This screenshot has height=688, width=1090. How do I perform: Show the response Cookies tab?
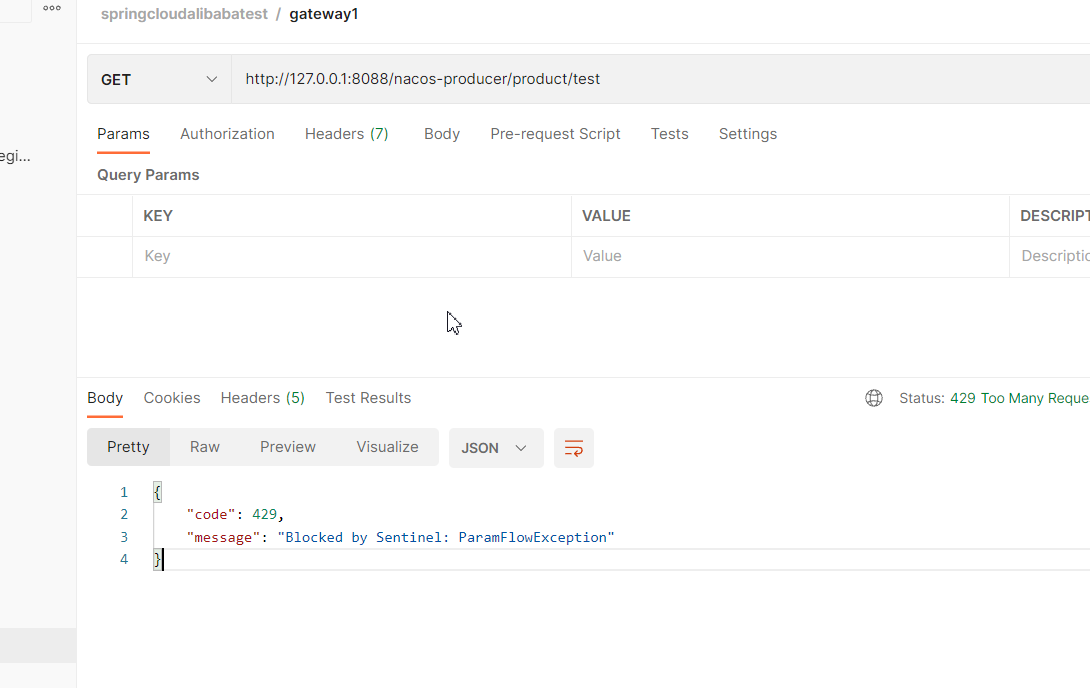[x=172, y=398]
